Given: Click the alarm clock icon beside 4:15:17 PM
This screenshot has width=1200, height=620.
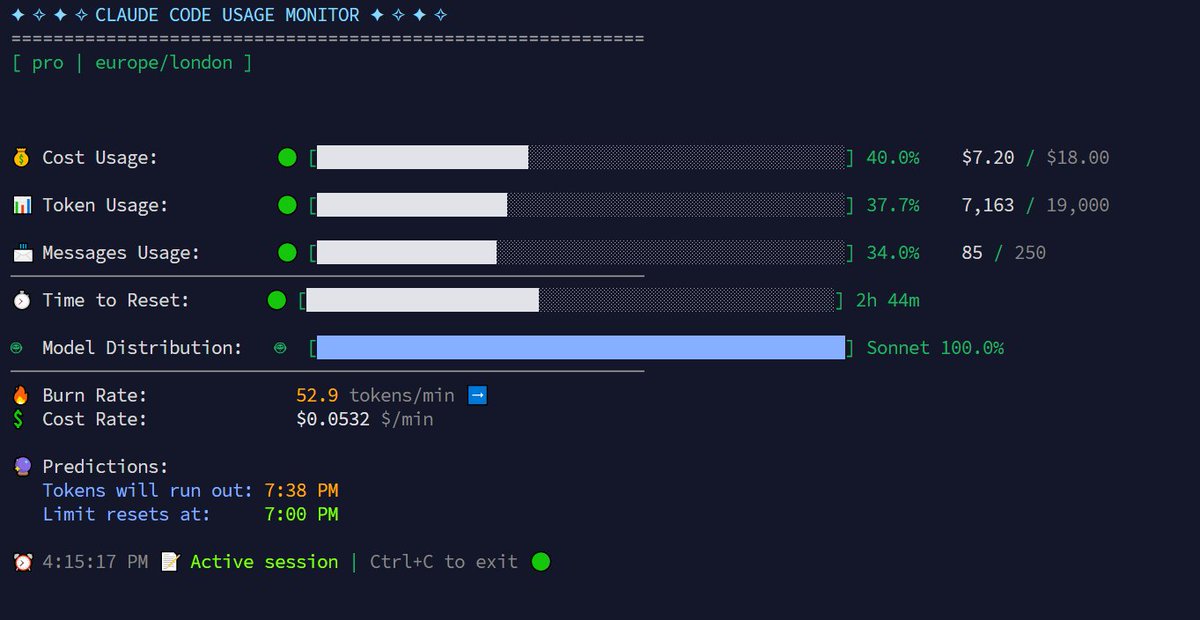Looking at the screenshot, I should pos(22,562).
